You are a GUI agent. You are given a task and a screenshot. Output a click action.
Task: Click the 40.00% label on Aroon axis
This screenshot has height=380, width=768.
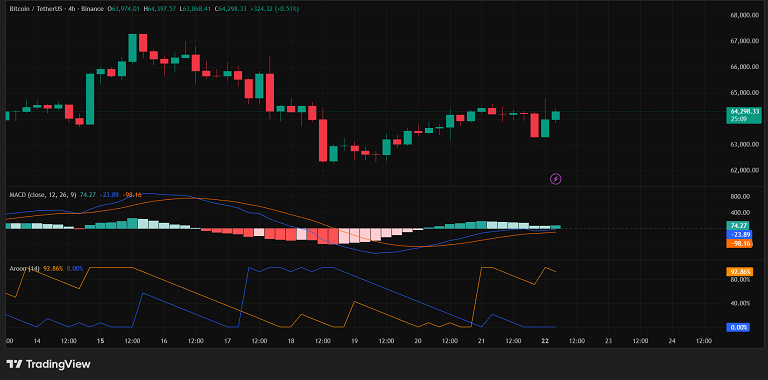coord(741,304)
